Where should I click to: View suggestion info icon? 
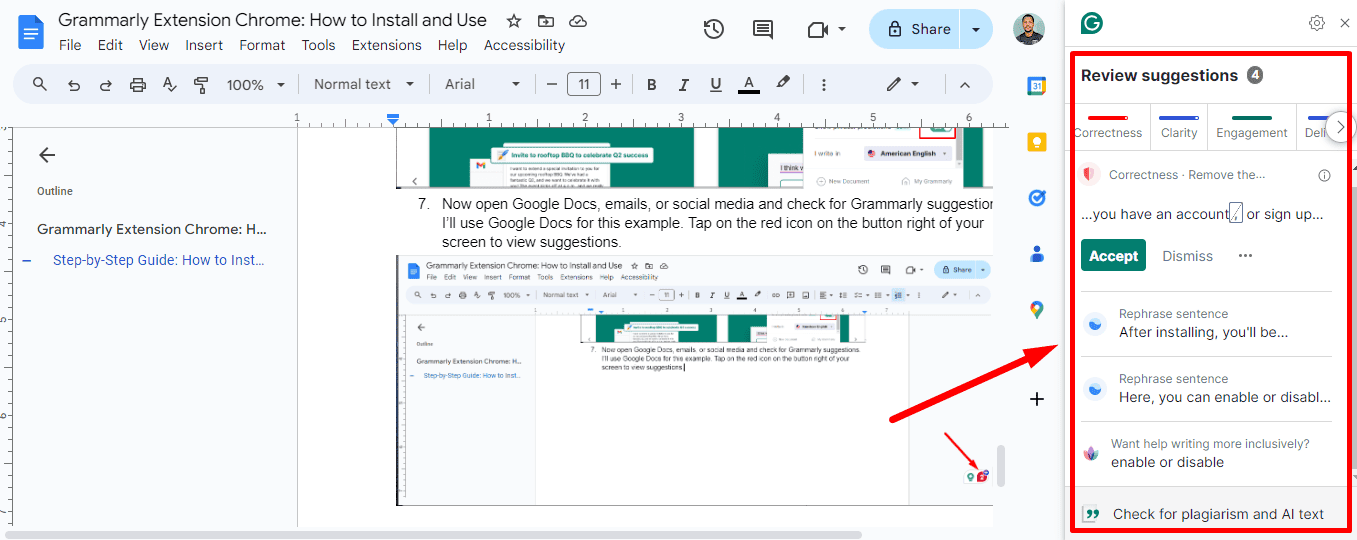pyautogui.click(x=1325, y=175)
